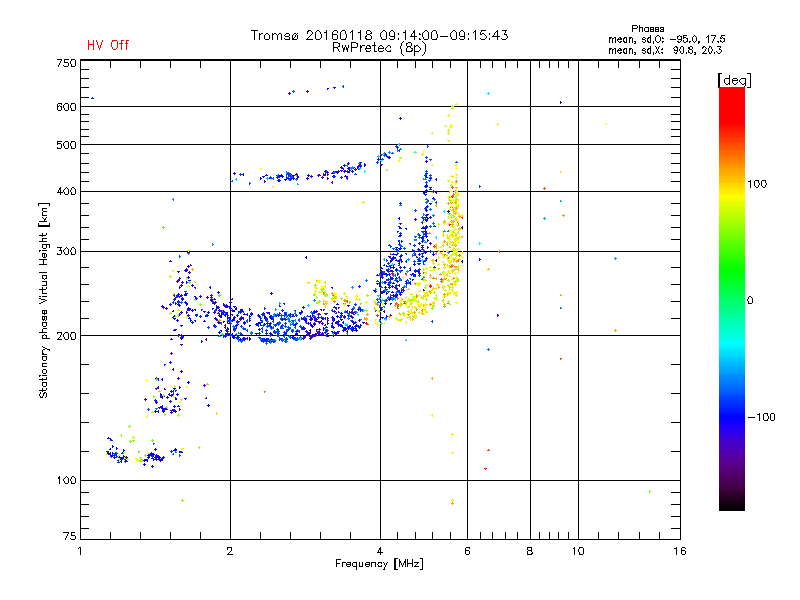
Task: Click the 400 label on the height axis
Action: 66,192
